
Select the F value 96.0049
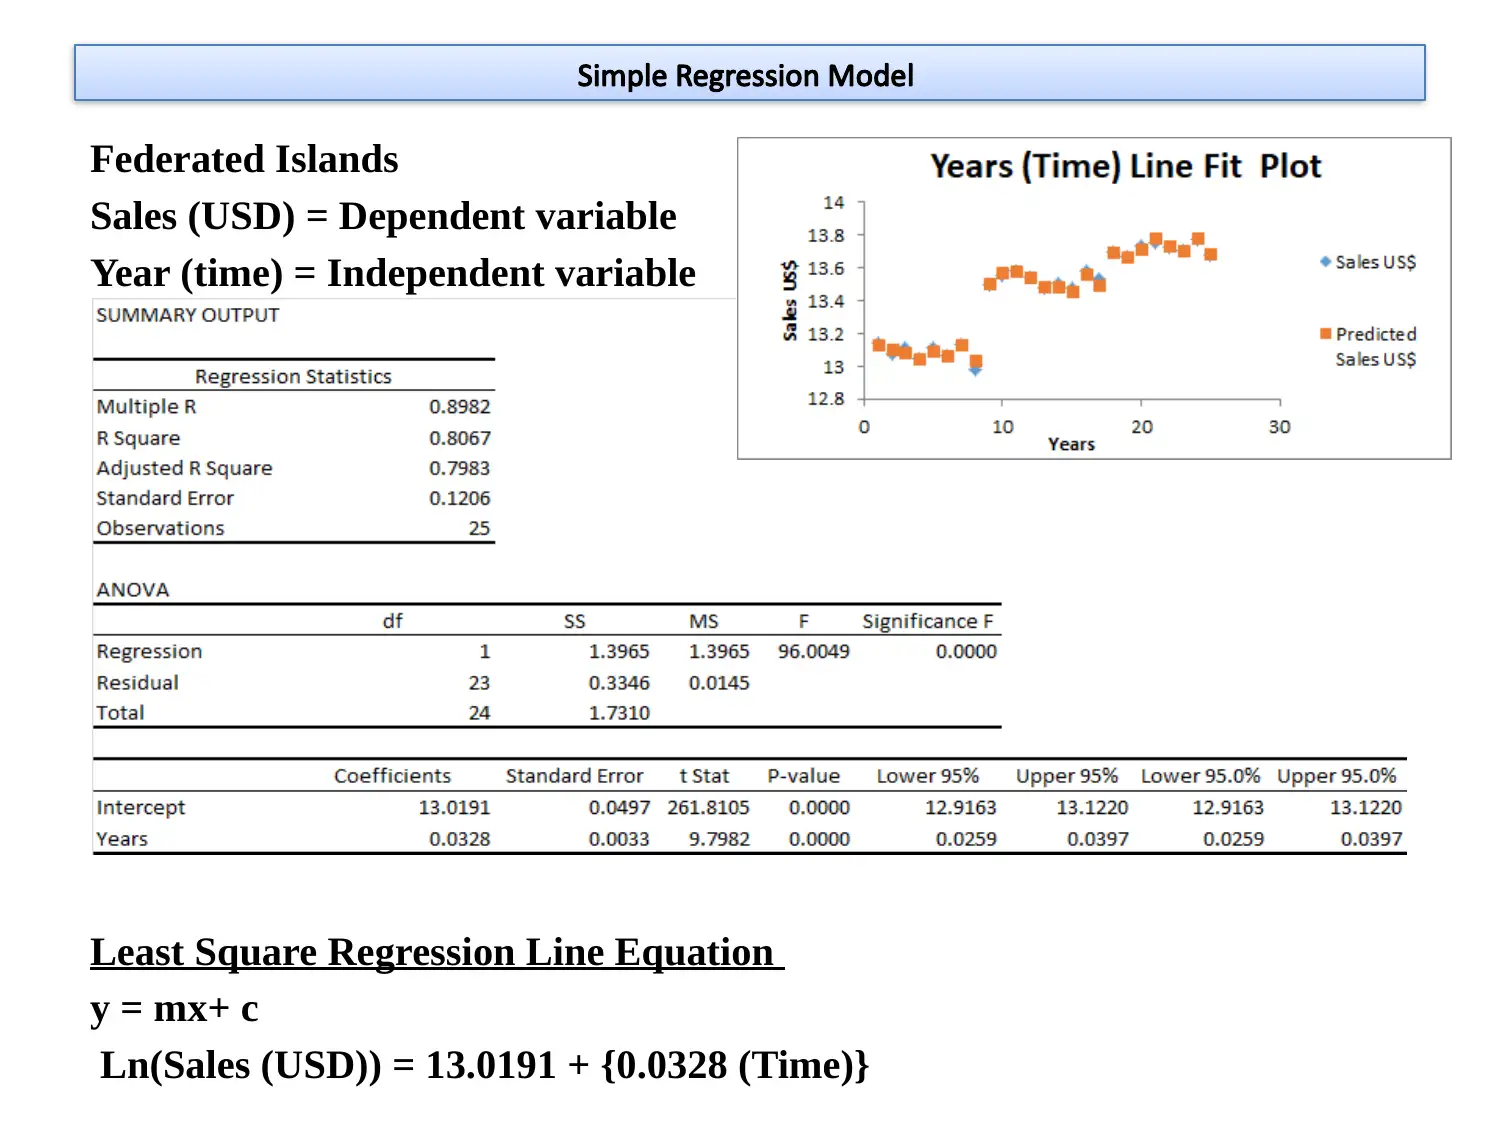[814, 651]
